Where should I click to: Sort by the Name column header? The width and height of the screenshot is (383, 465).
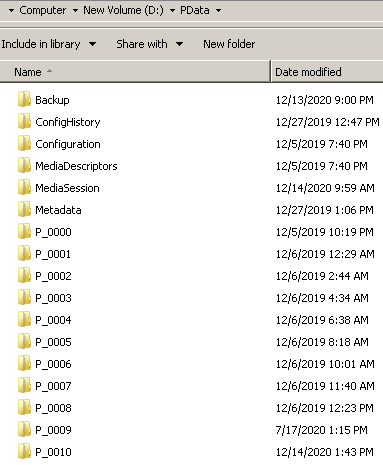pyautogui.click(x=135, y=72)
